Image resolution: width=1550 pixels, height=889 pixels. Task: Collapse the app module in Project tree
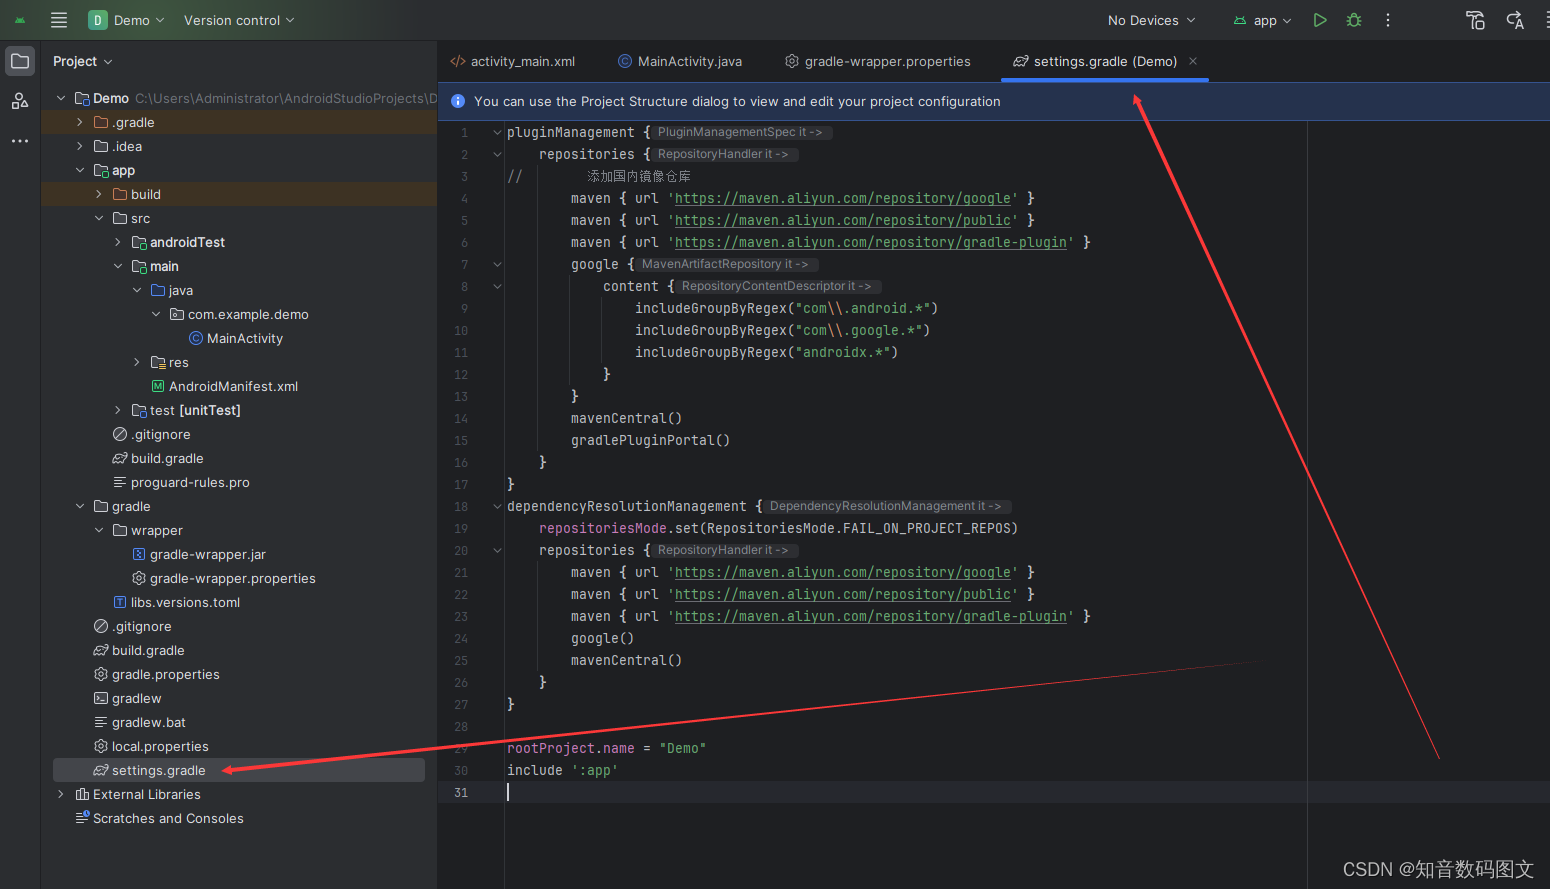pos(81,170)
